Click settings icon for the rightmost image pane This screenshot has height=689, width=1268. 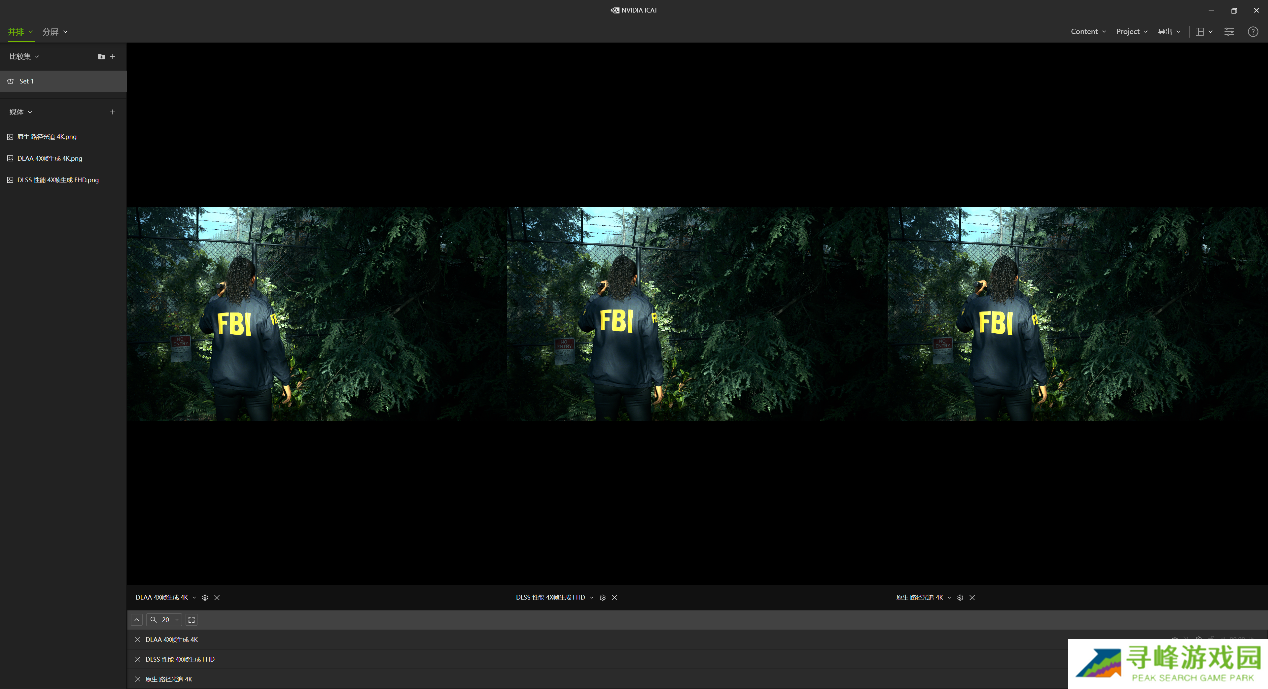(x=960, y=598)
